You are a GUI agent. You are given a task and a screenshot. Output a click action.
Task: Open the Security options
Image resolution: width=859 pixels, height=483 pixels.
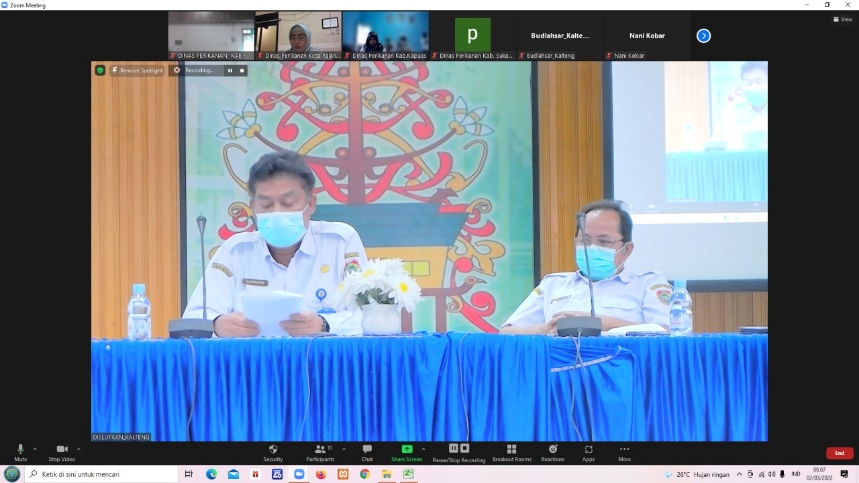coord(273,451)
